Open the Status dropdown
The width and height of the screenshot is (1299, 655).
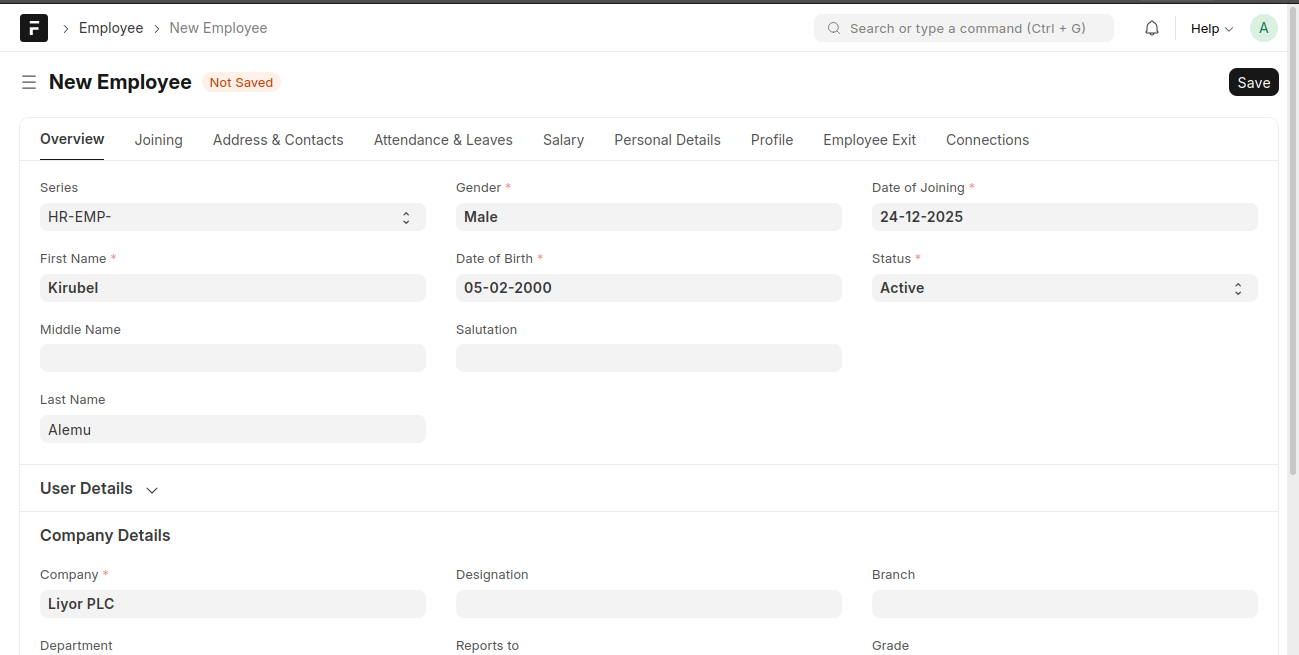tap(1064, 288)
